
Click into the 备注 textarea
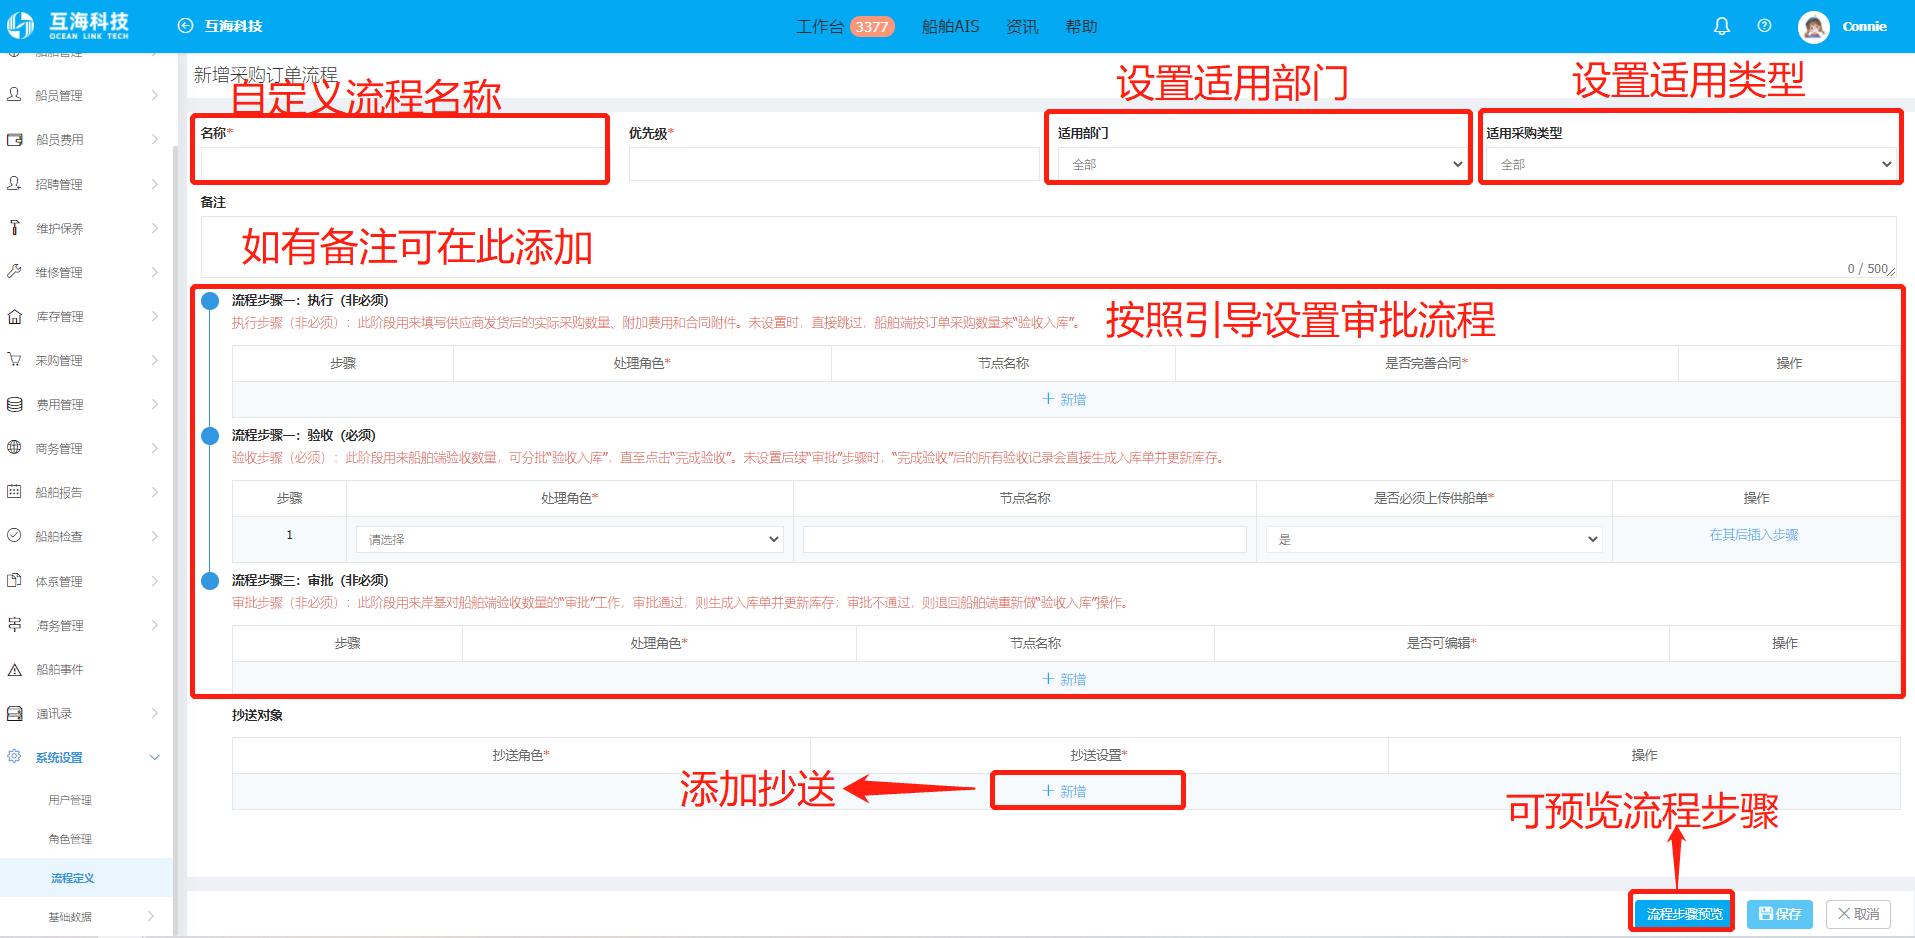point(1049,247)
